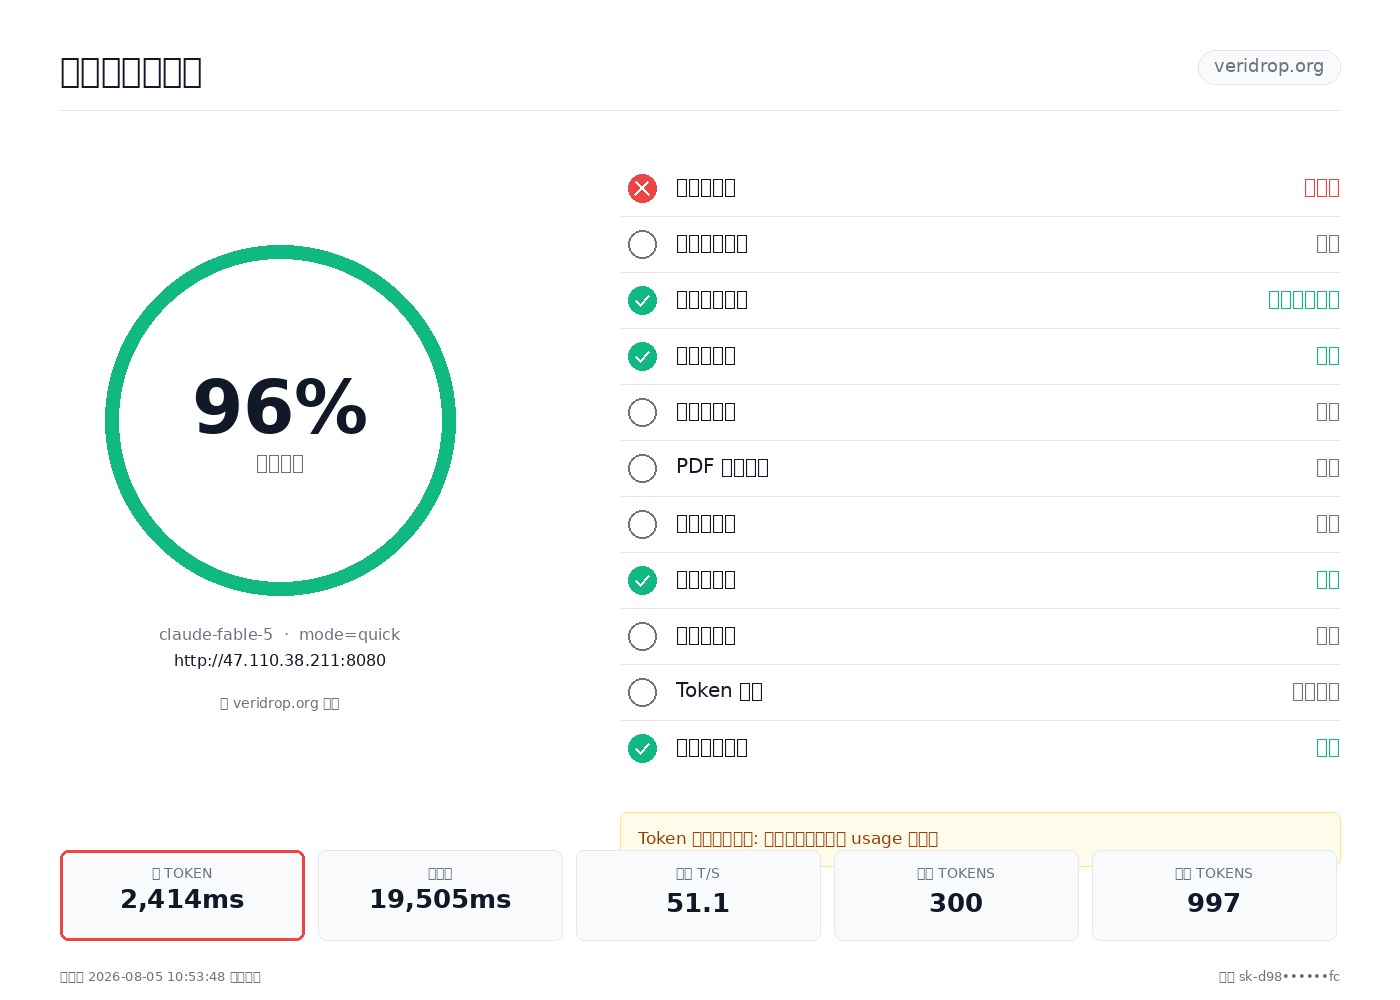Image resolution: width=1400 pixels, height=1000 pixels.
Task: Click the status circle beside PDF row
Action: click(x=642, y=468)
